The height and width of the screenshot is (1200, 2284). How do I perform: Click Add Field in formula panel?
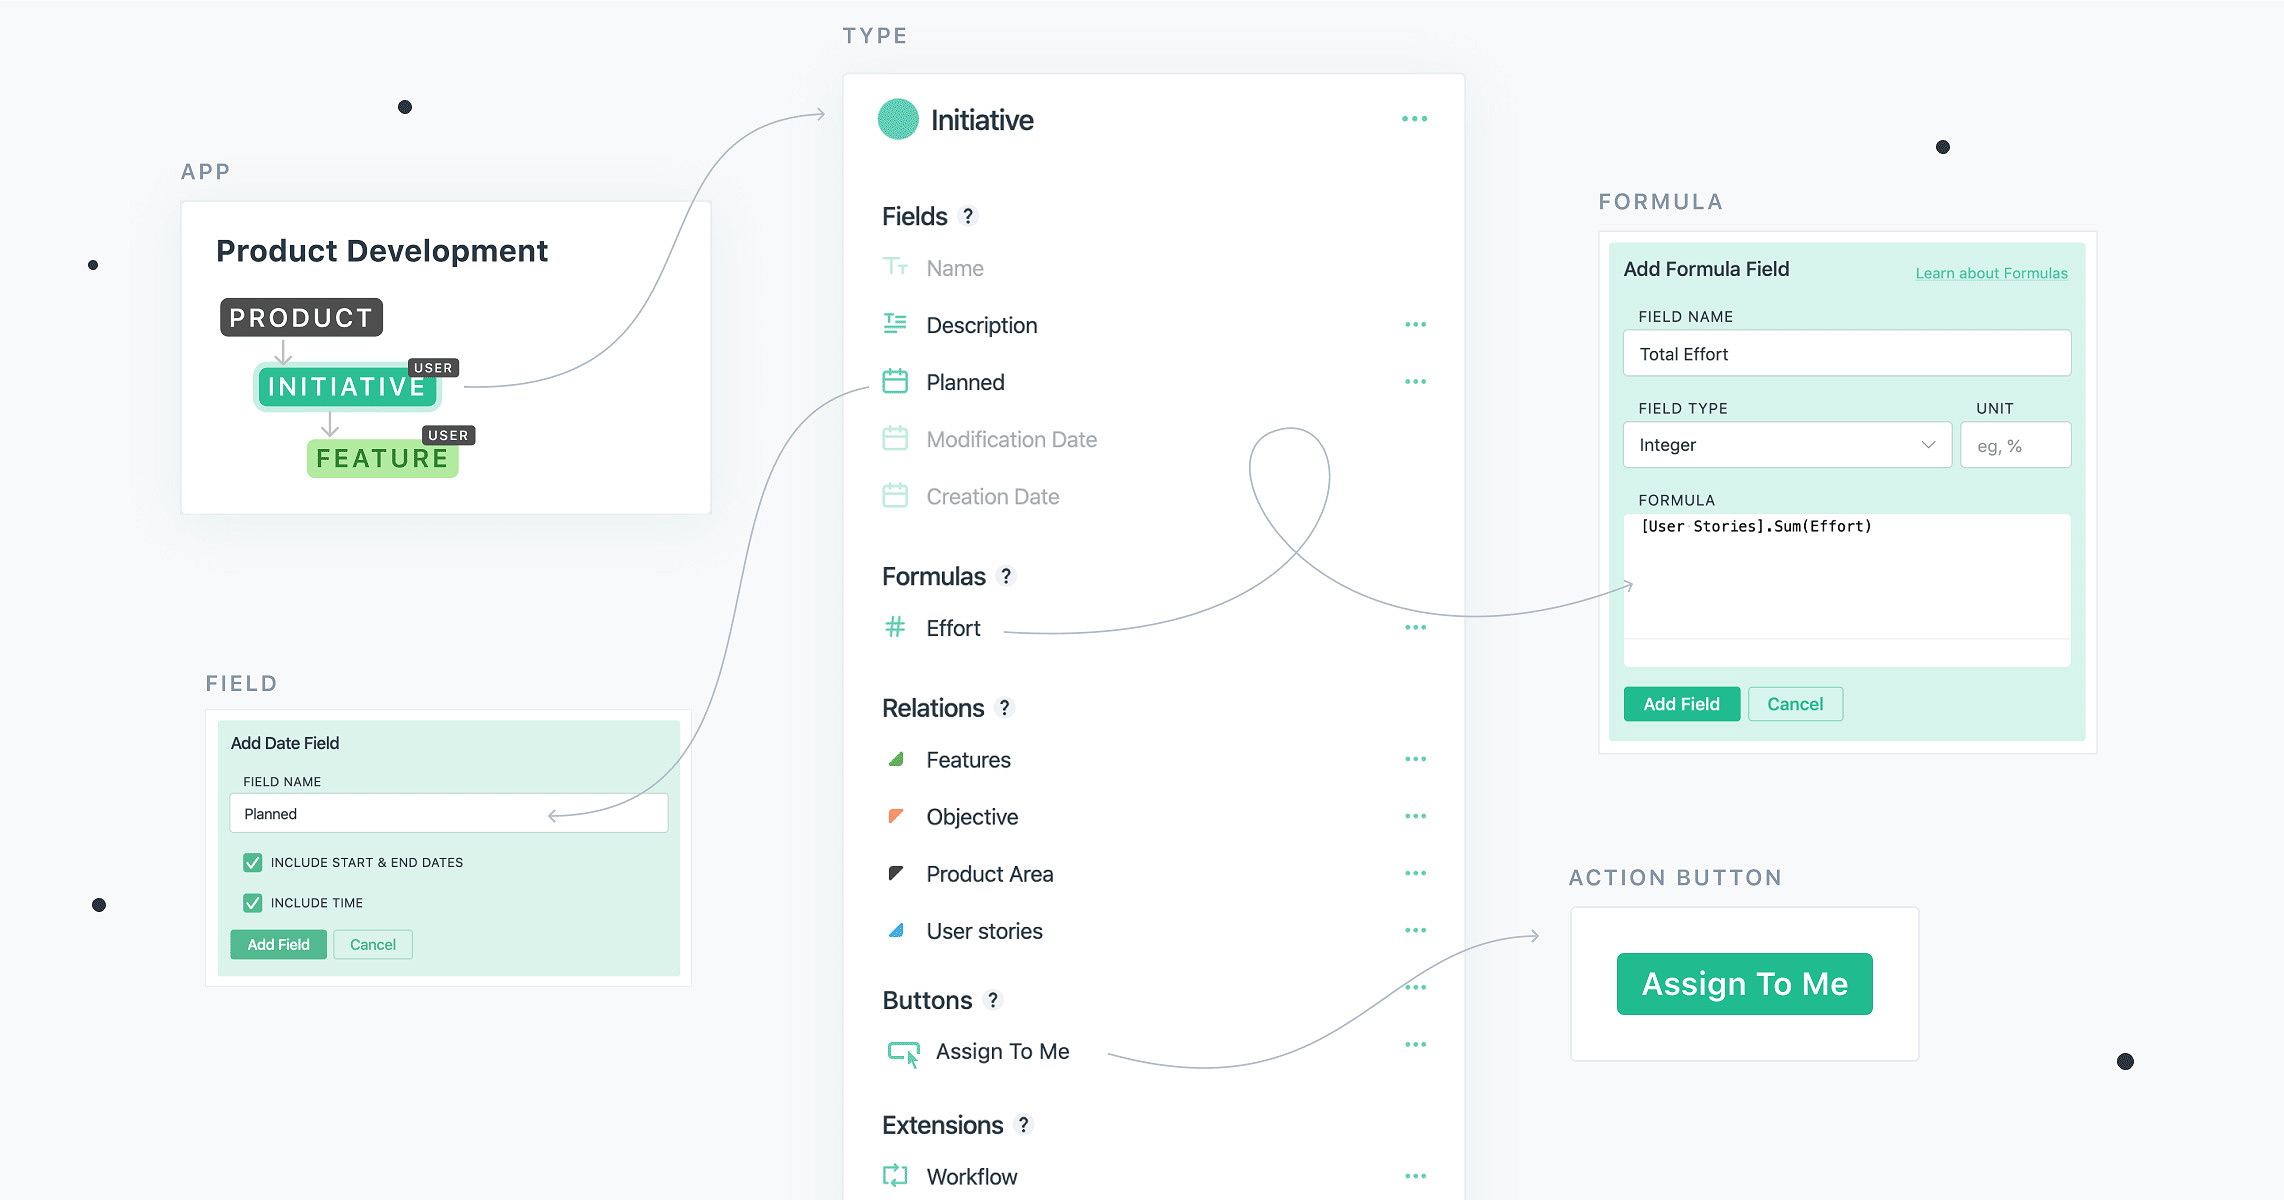pos(1681,704)
